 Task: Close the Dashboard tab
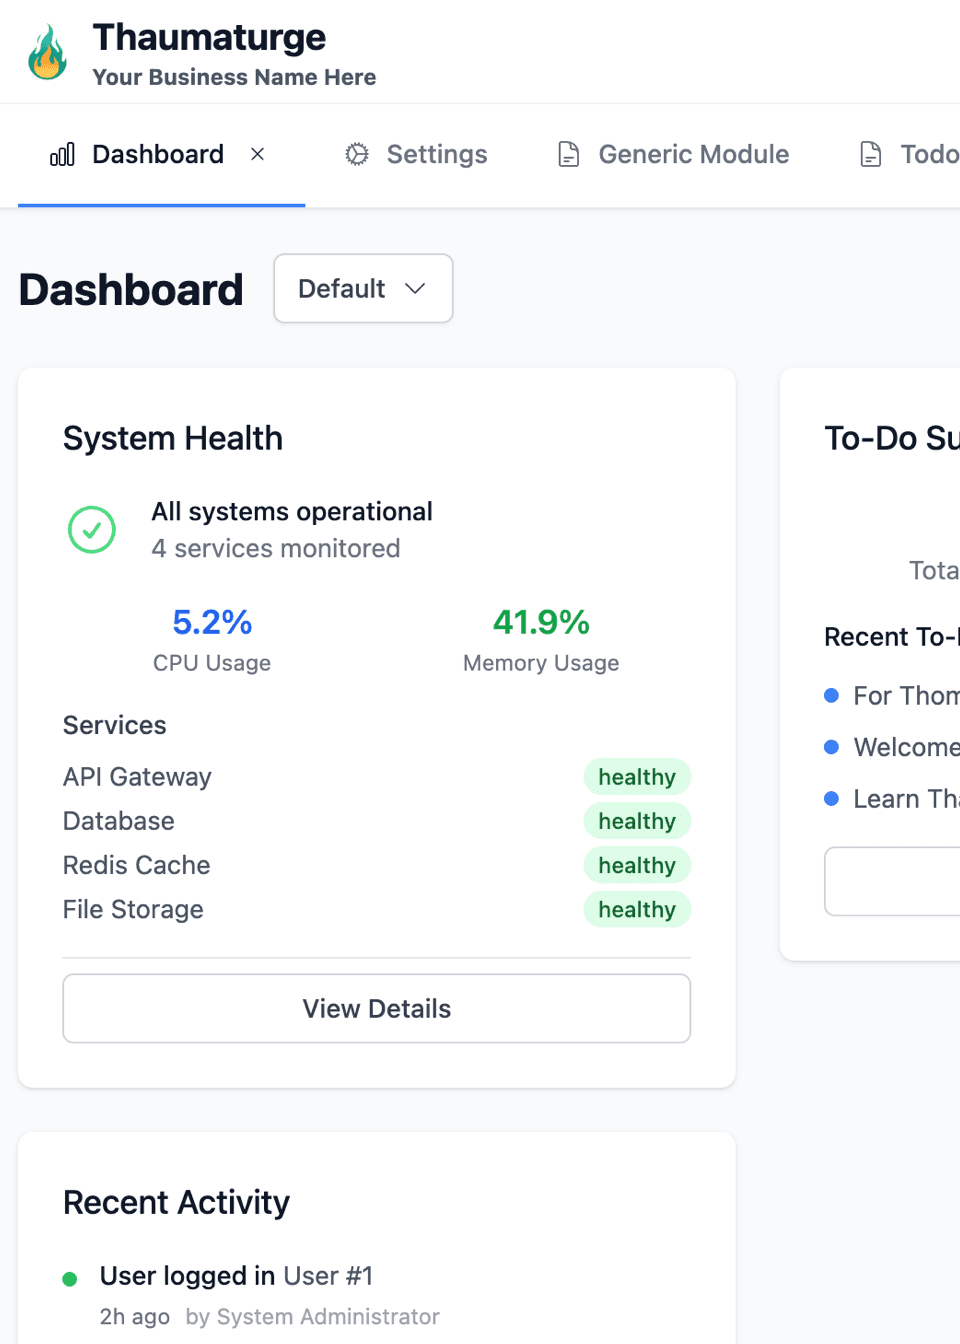click(x=257, y=154)
